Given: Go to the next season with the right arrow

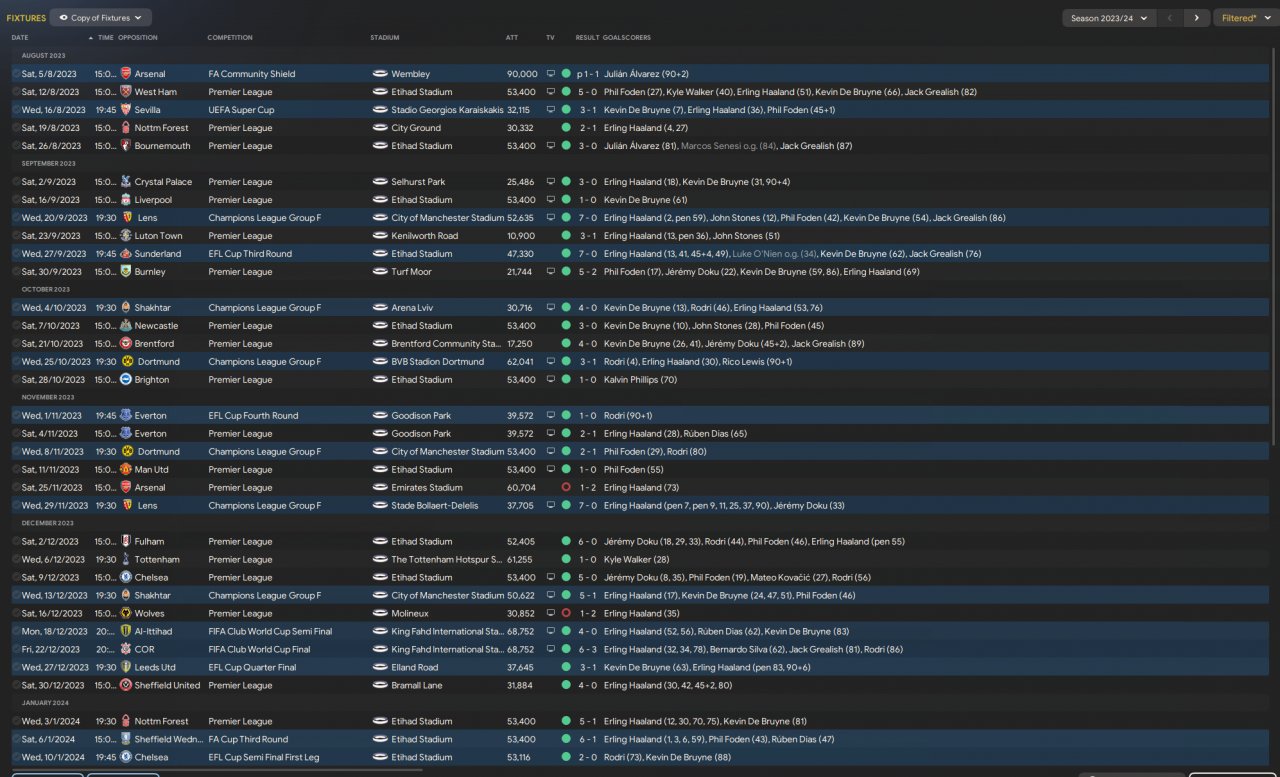Looking at the screenshot, I should tap(1196, 18).
